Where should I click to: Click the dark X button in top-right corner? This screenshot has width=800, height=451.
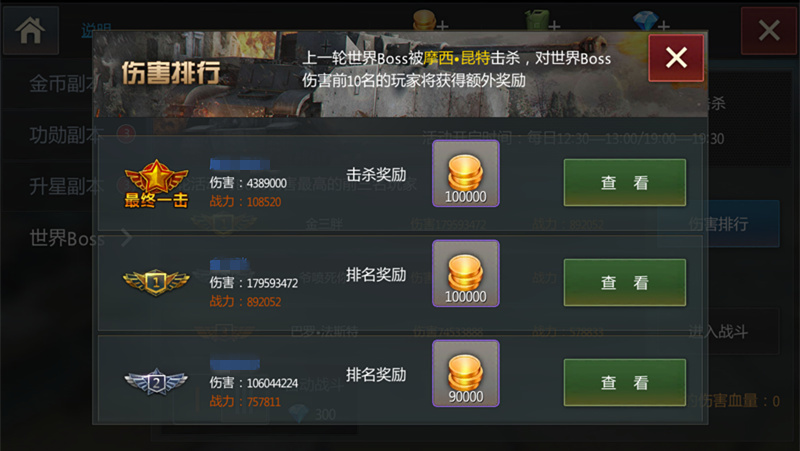(768, 31)
